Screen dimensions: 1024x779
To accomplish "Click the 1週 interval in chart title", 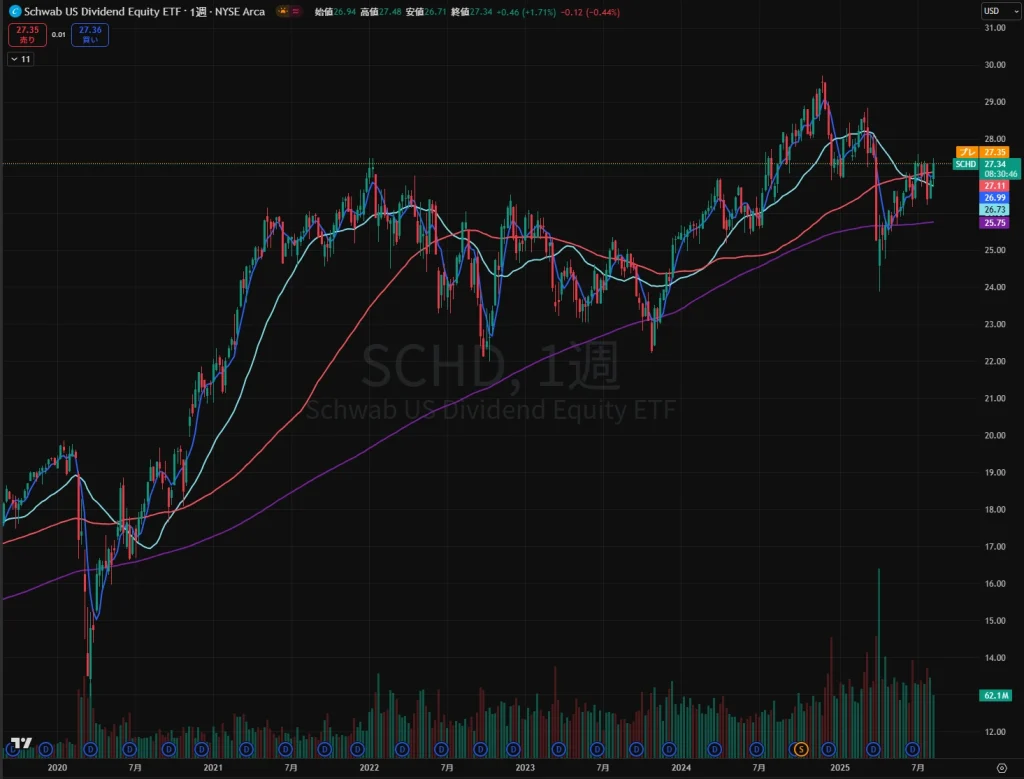I will 196,11.
